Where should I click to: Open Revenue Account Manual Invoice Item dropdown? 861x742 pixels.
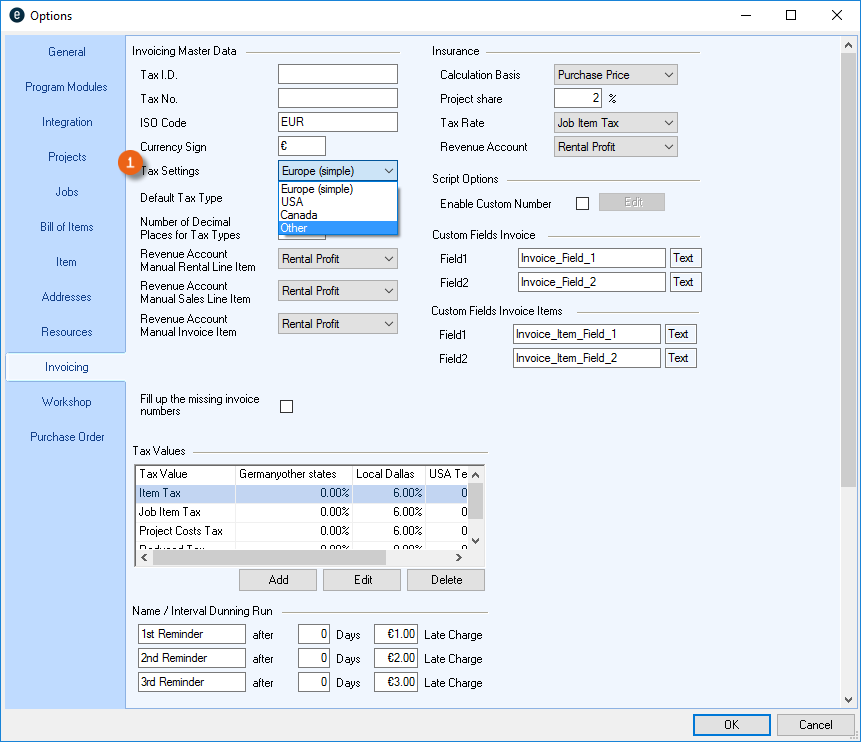[337, 324]
